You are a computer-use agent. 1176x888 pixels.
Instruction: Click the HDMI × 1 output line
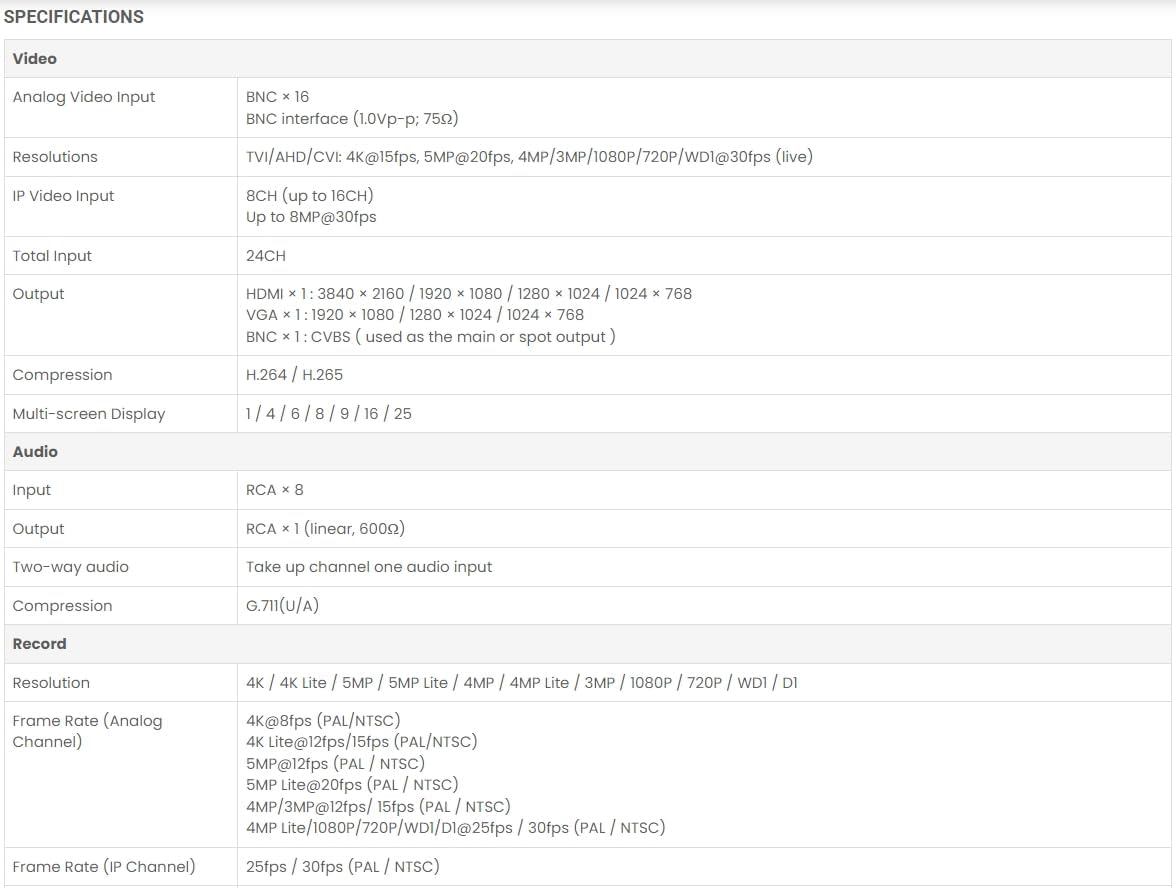click(x=468, y=294)
